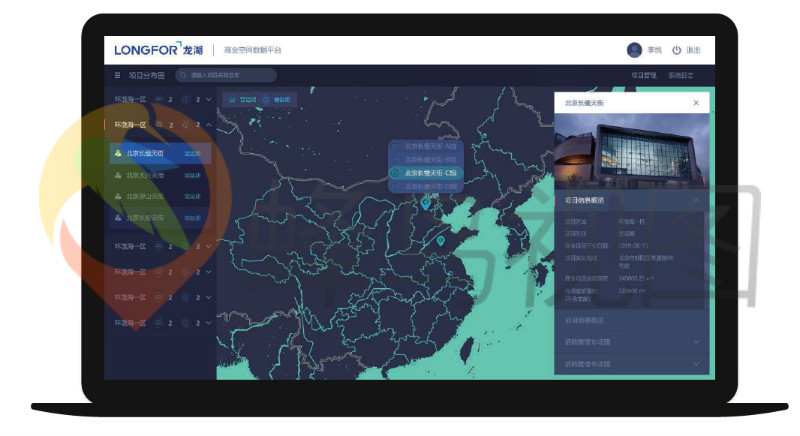Click the icon beside 北京长楹天街-C馆 in the popup
Screen dimensions: 800x436
(x=394, y=173)
